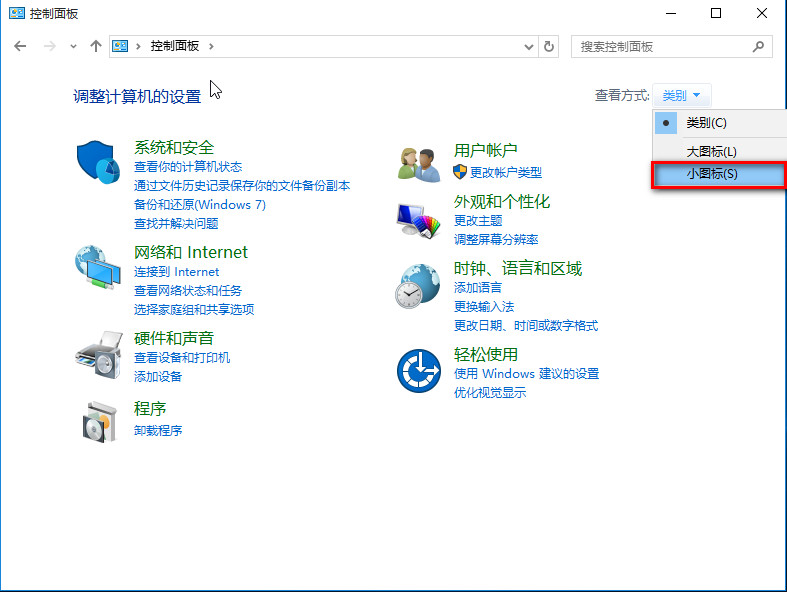This screenshot has height=592, width=787.
Task: Open 查看你的计算机状态 link
Action: 188,167
